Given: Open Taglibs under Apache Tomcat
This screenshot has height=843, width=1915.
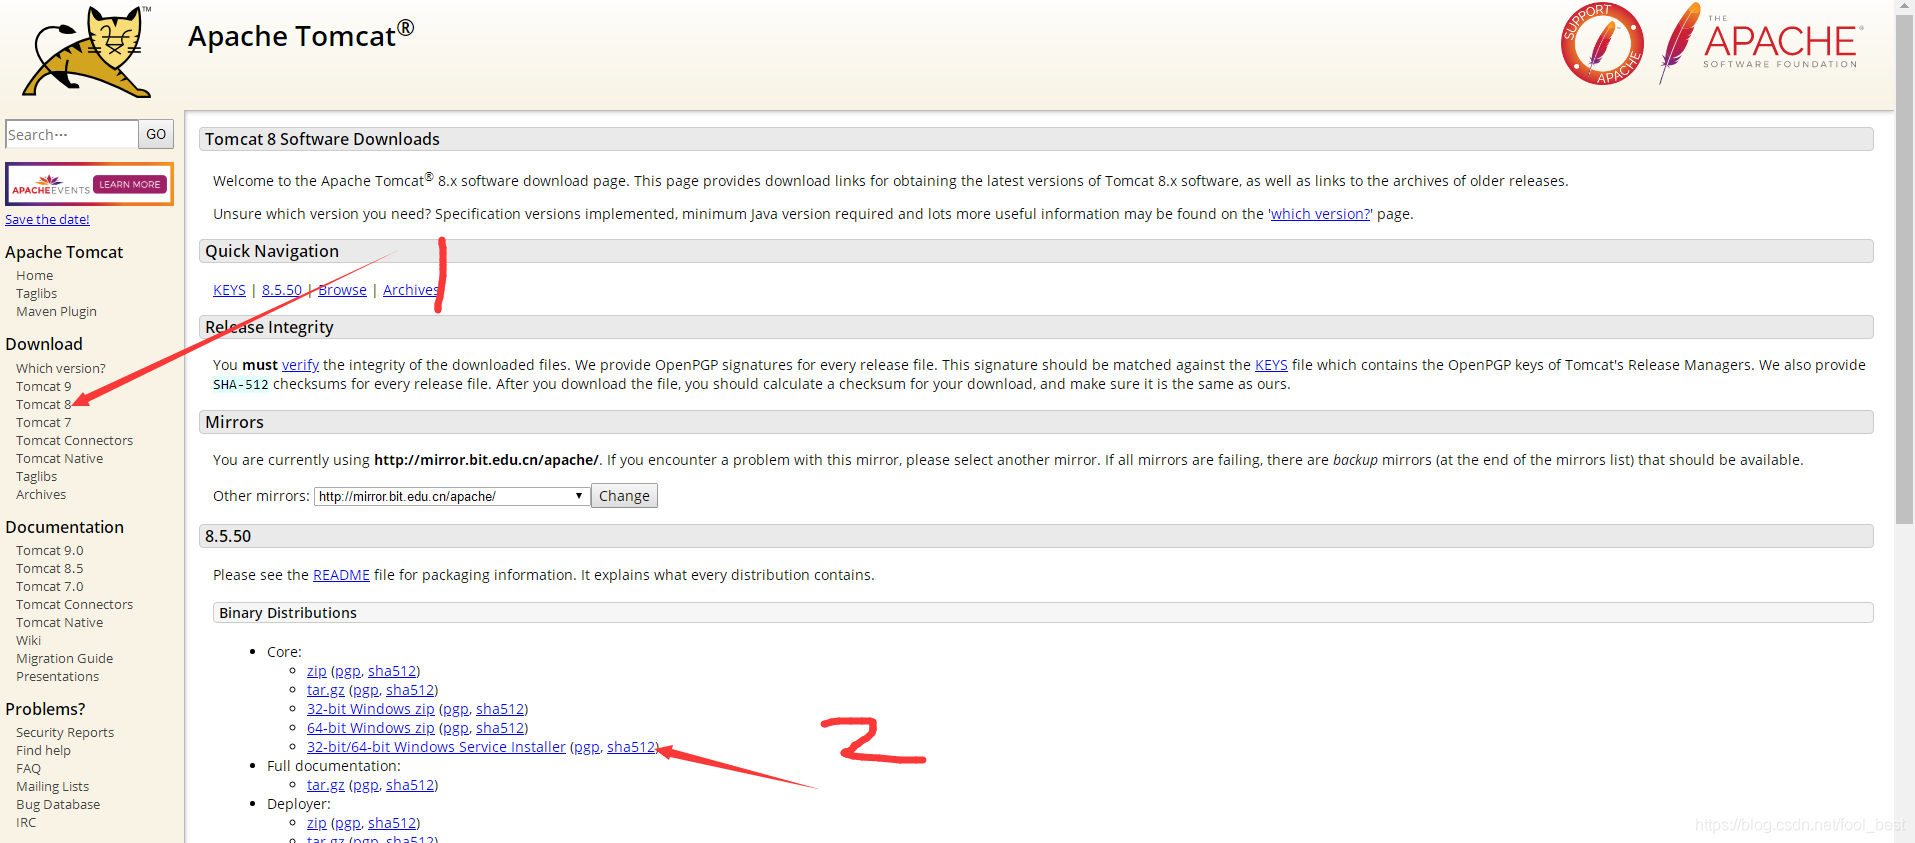Looking at the screenshot, I should 36,293.
